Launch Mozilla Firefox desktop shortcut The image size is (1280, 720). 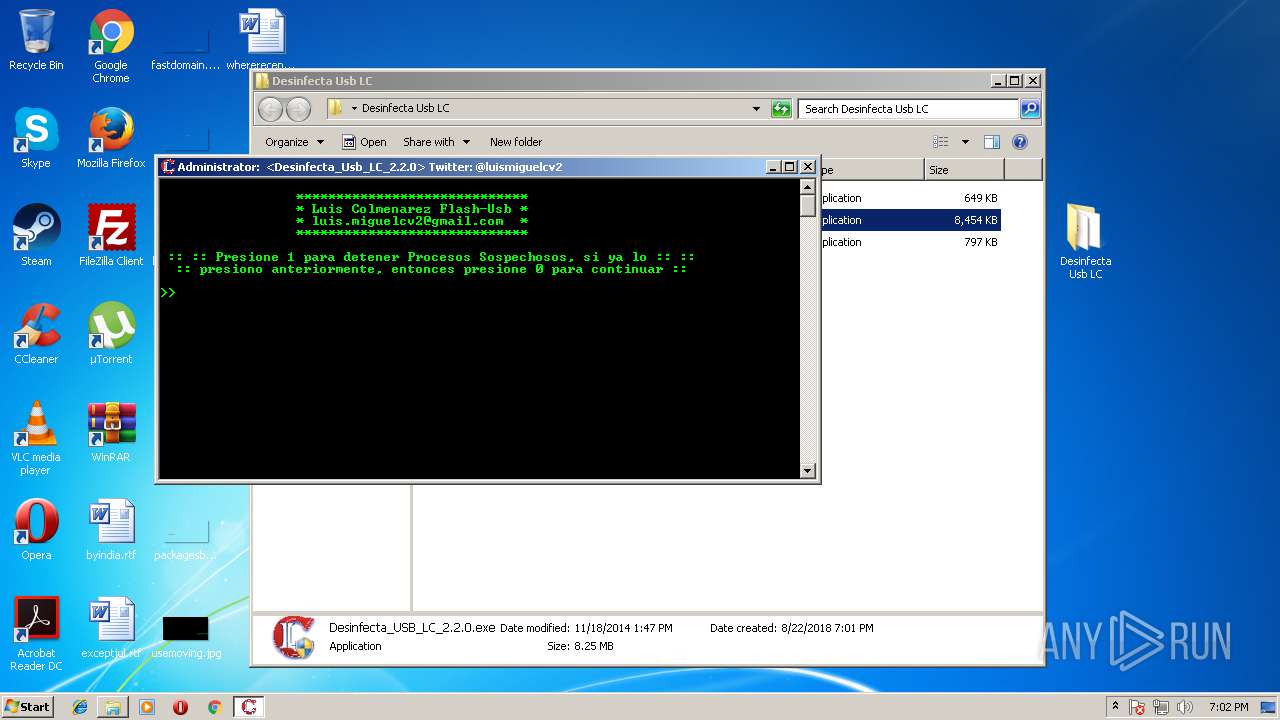pos(111,138)
